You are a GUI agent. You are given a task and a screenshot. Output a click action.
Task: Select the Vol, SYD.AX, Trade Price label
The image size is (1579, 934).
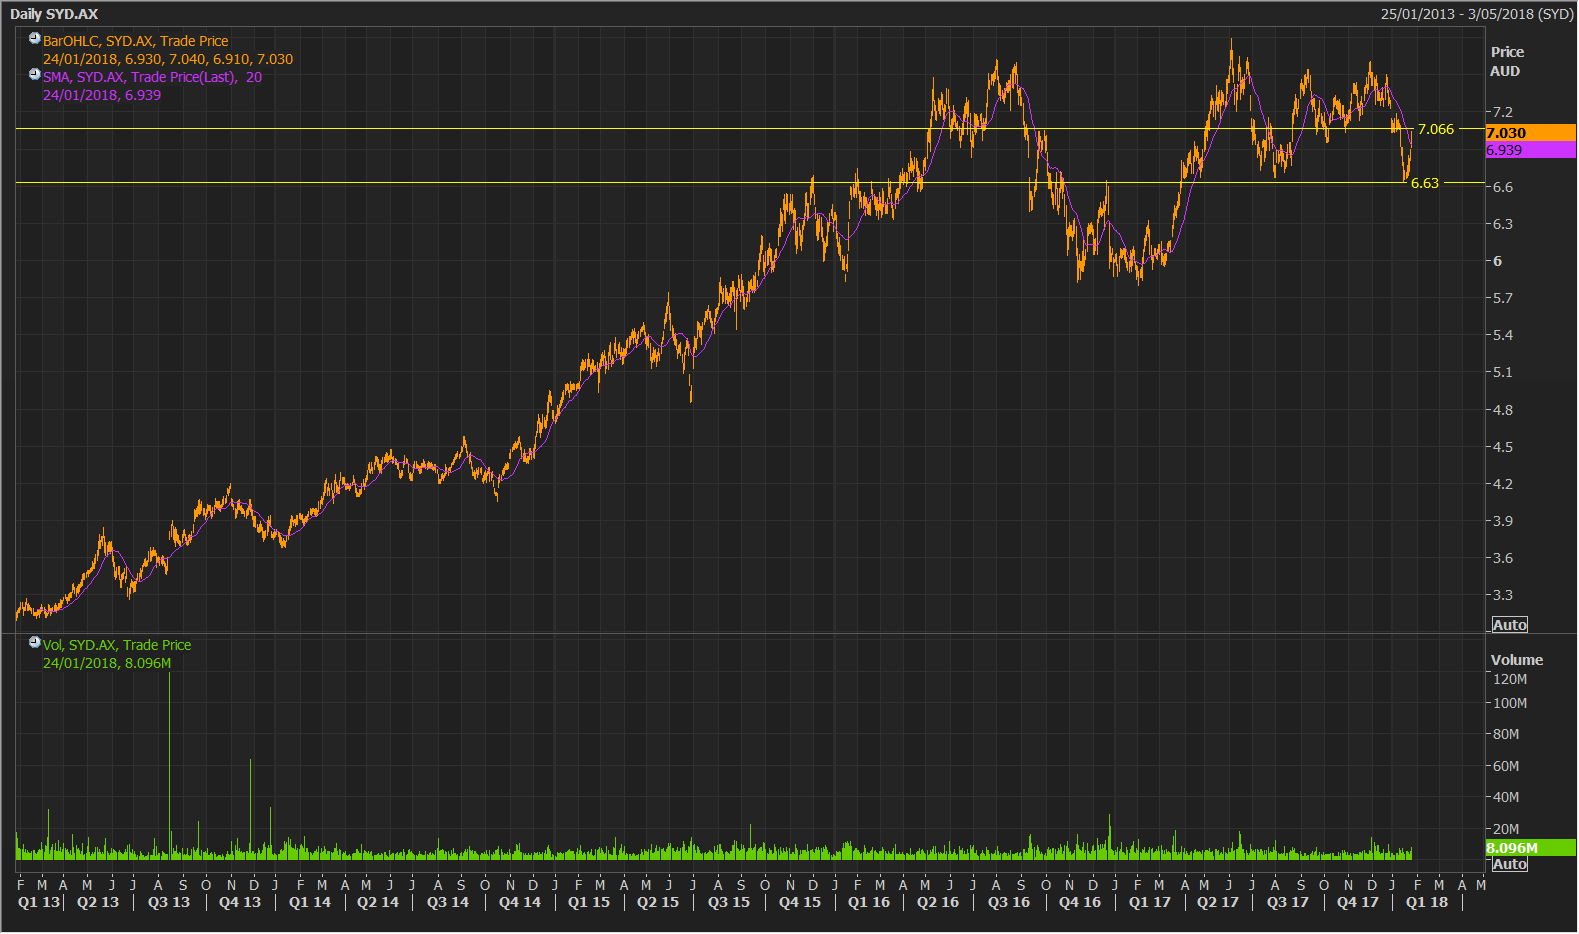click(x=117, y=645)
